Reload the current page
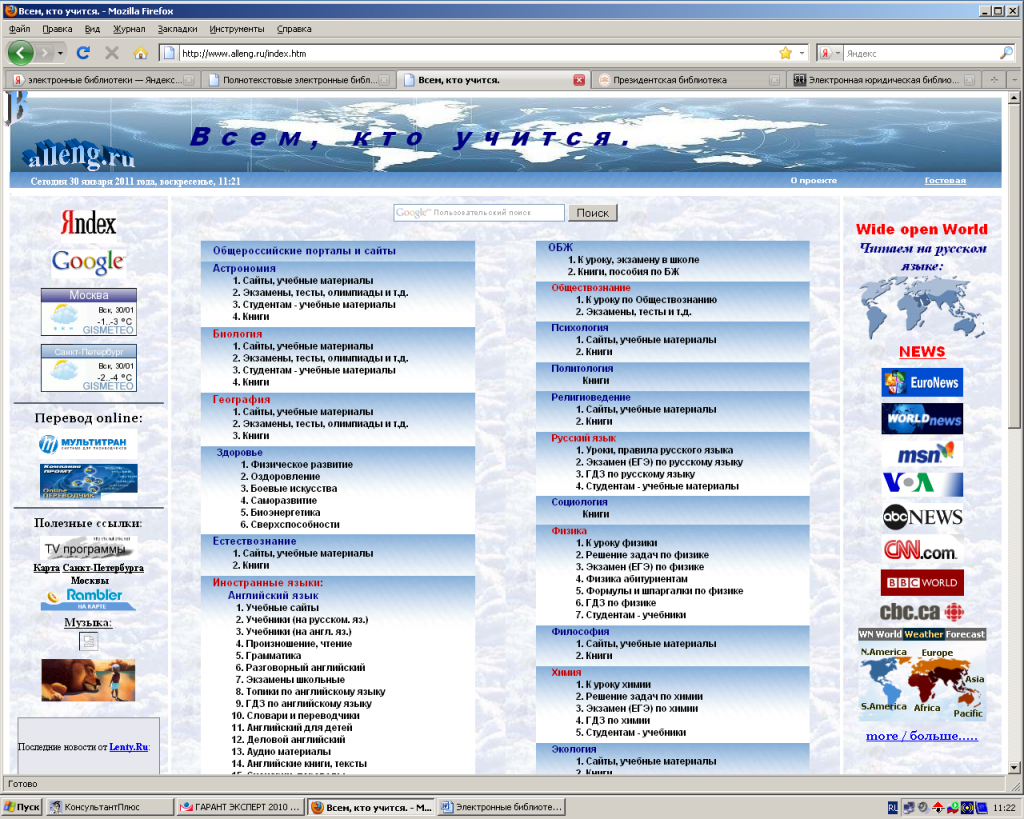 click(84, 53)
